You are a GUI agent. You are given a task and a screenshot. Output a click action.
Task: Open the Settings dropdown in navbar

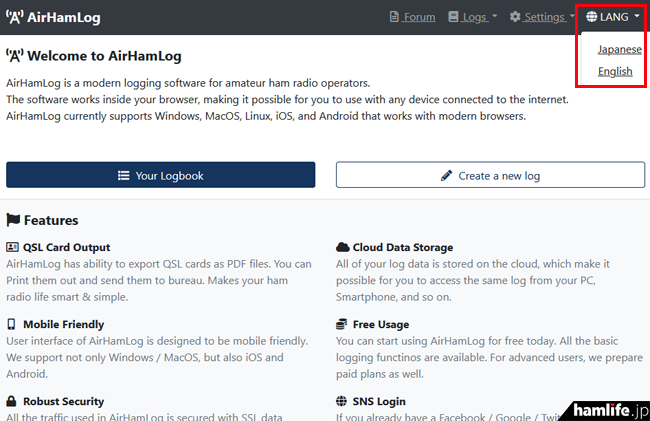541,17
